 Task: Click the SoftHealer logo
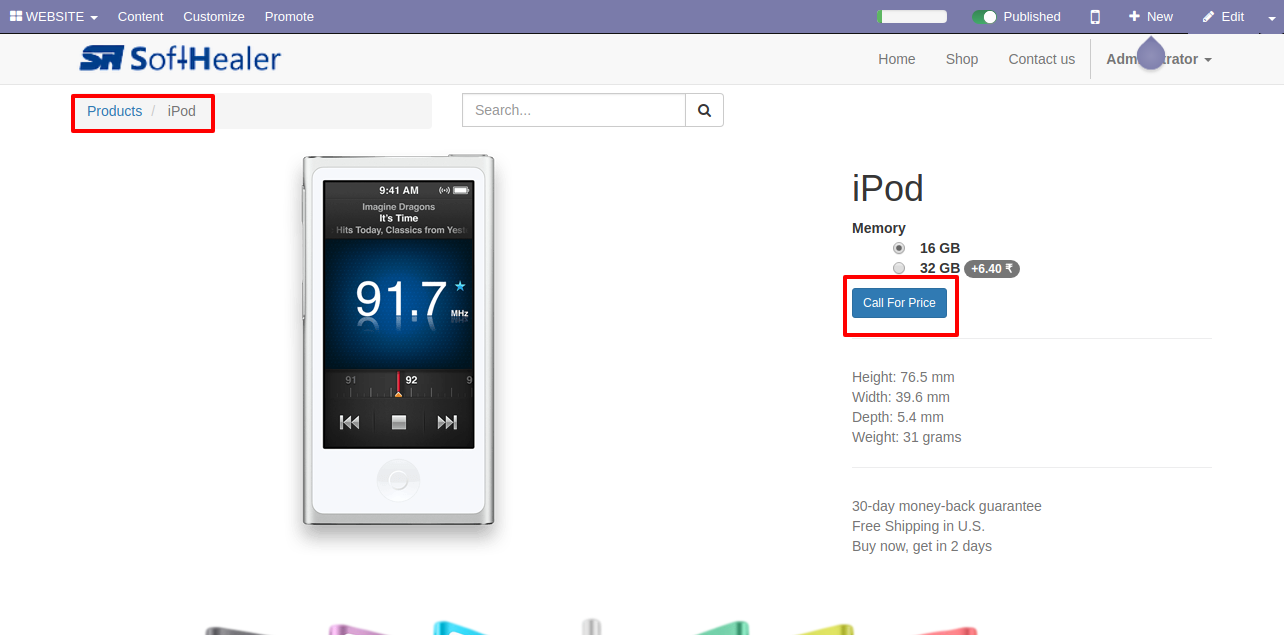point(180,59)
